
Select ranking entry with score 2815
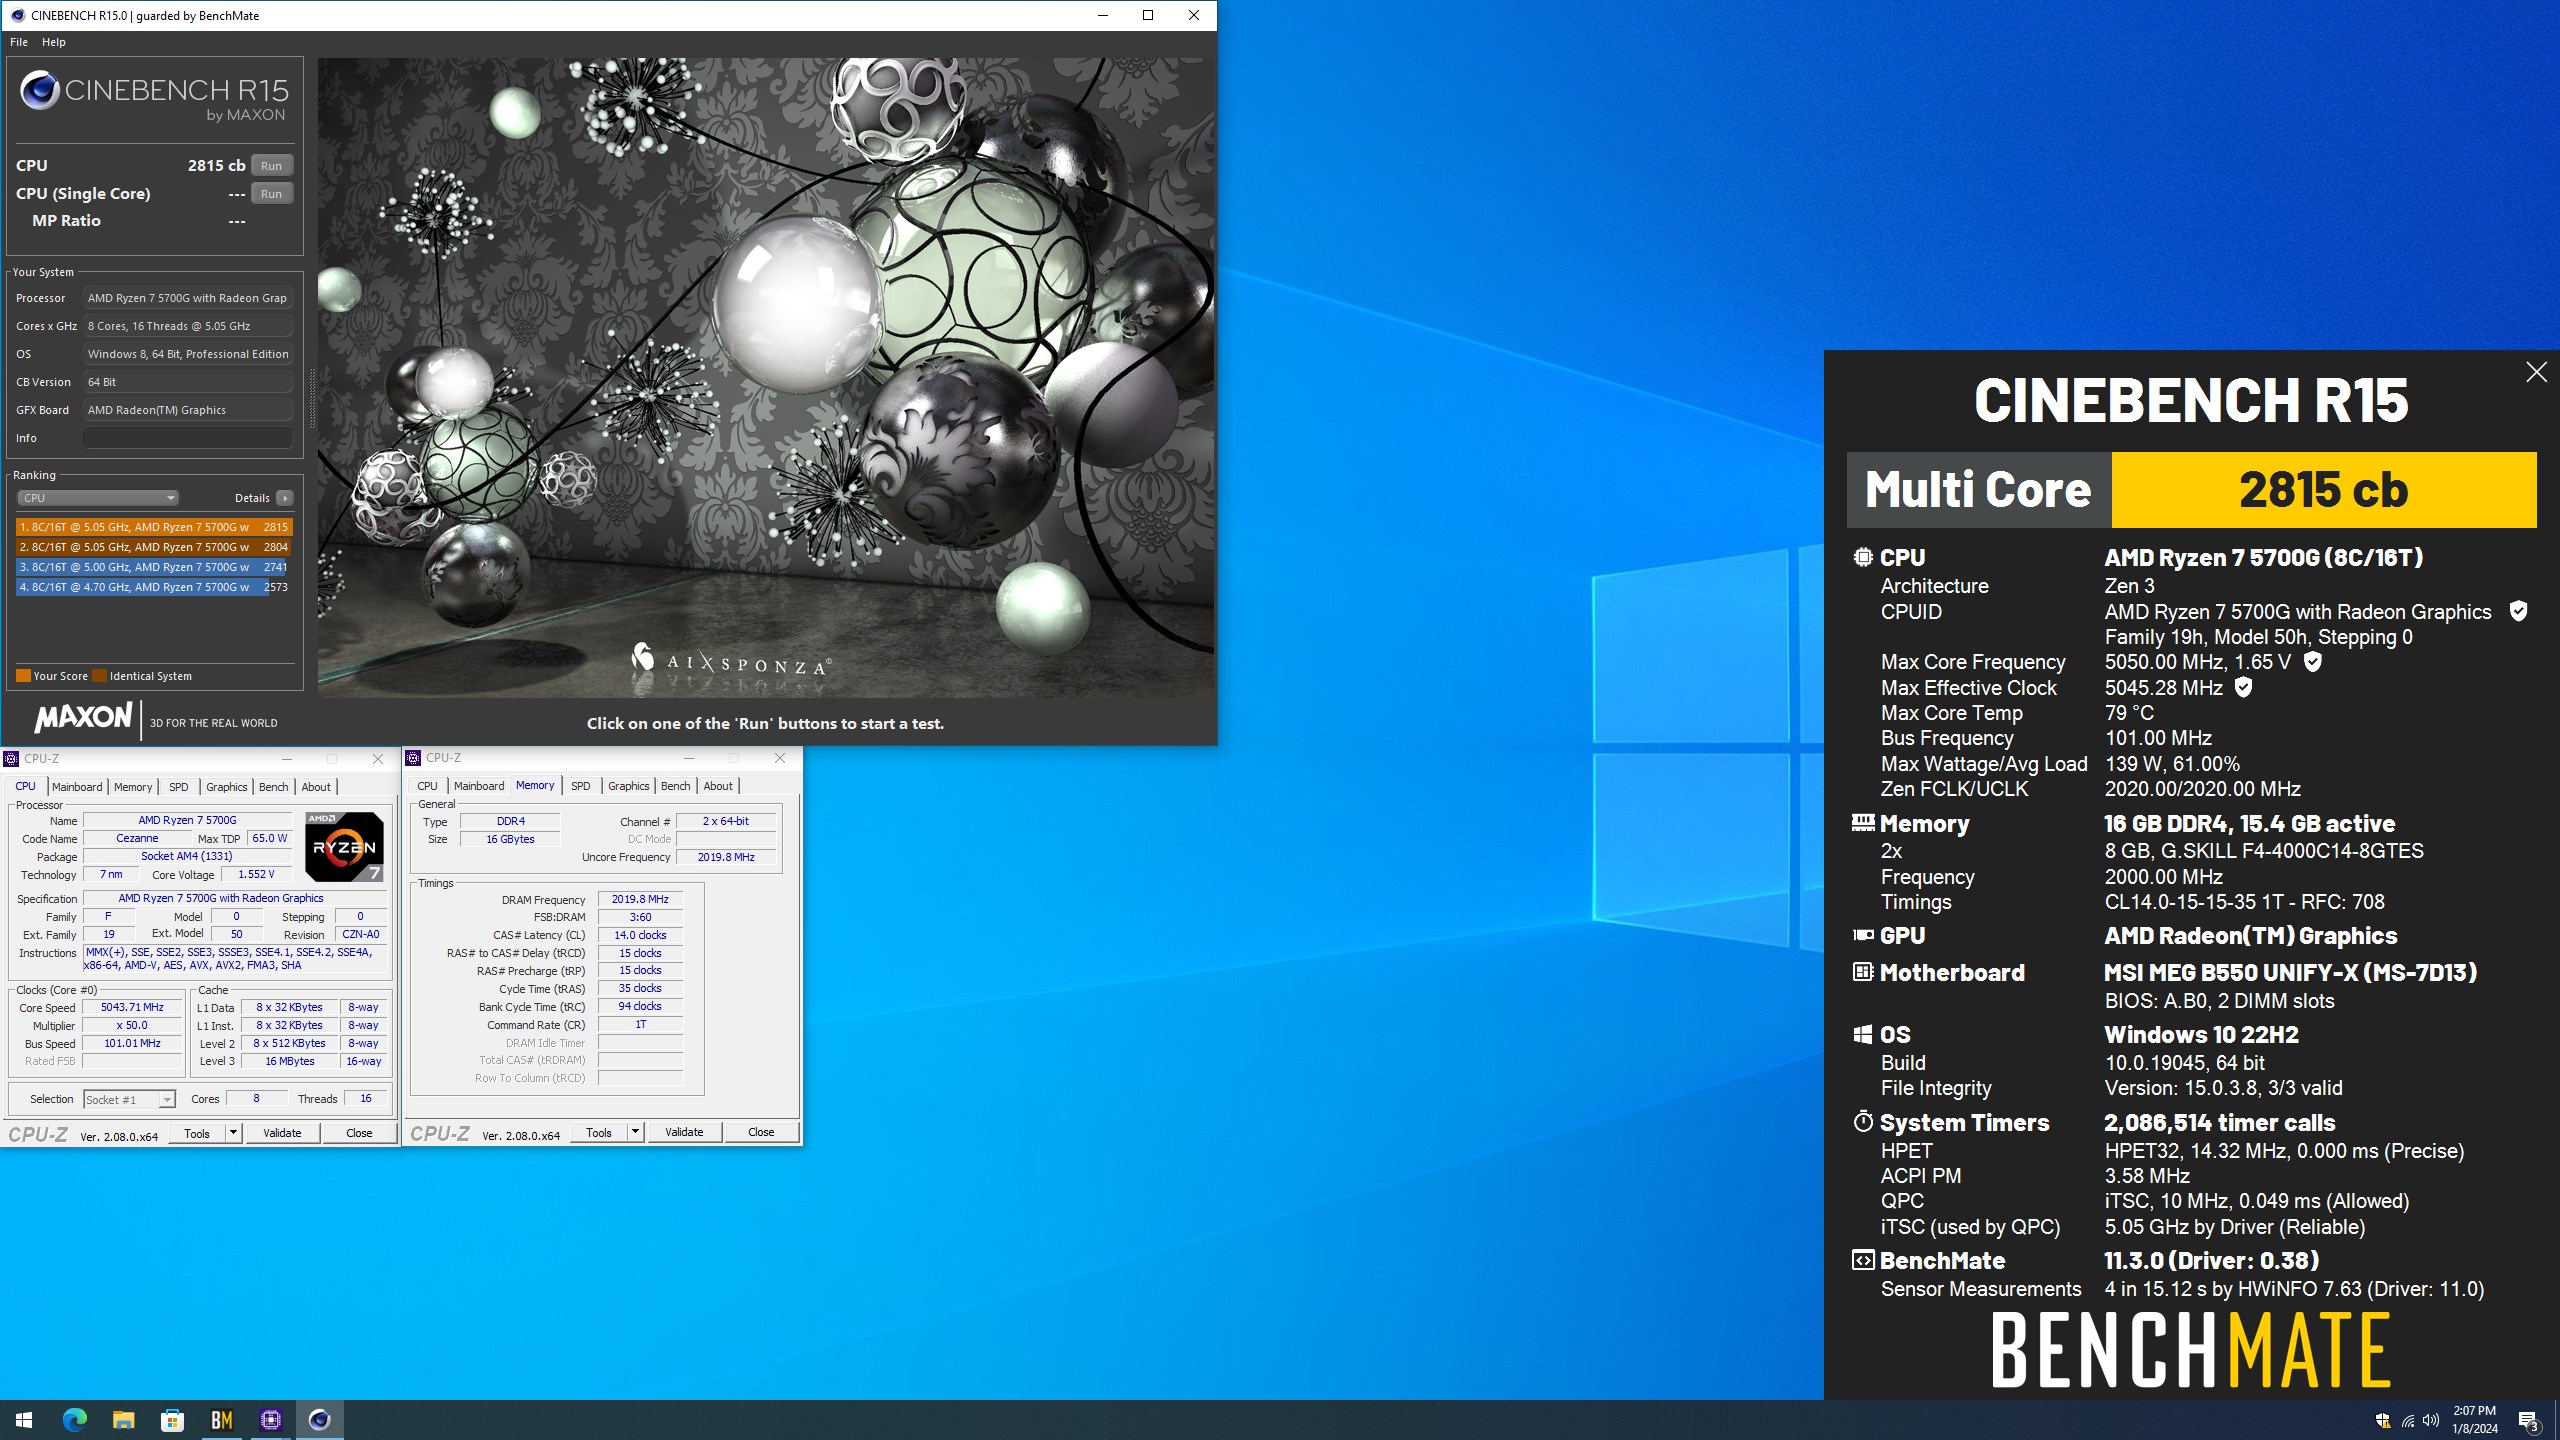pos(154,527)
